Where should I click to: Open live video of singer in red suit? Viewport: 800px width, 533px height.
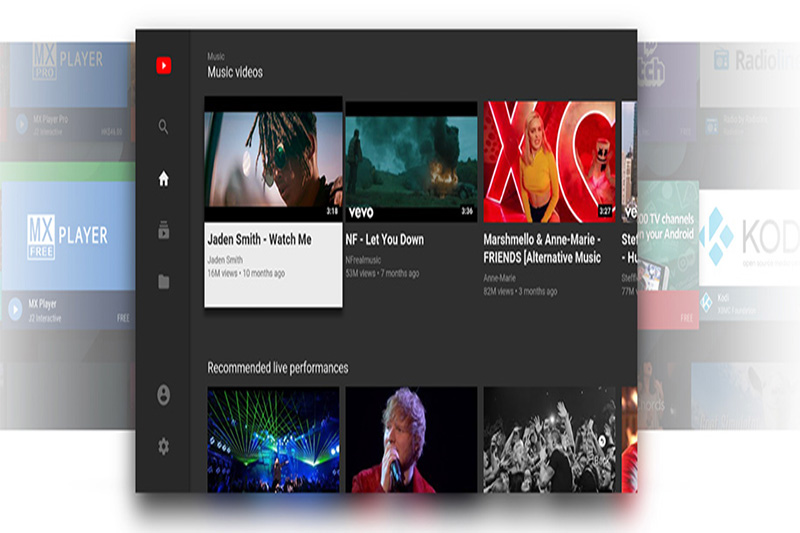point(411,440)
